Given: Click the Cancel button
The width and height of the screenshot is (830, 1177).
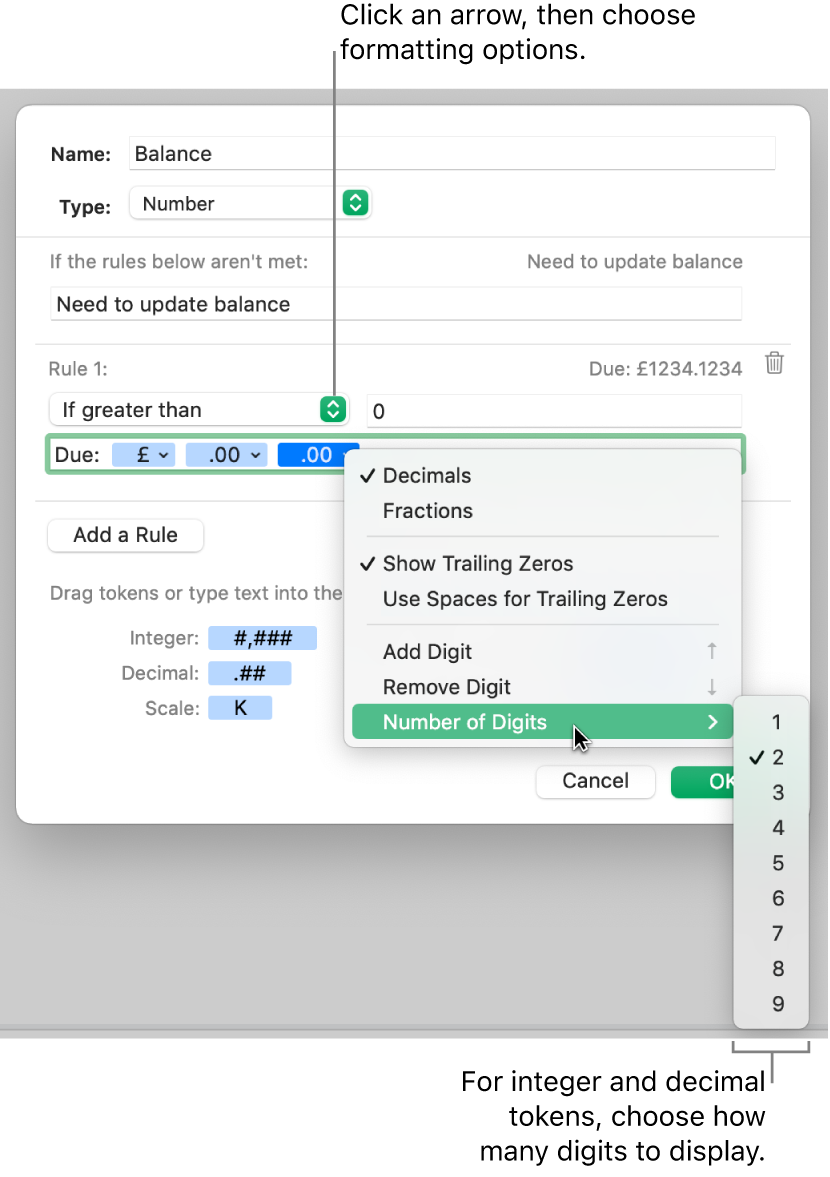Looking at the screenshot, I should point(595,781).
